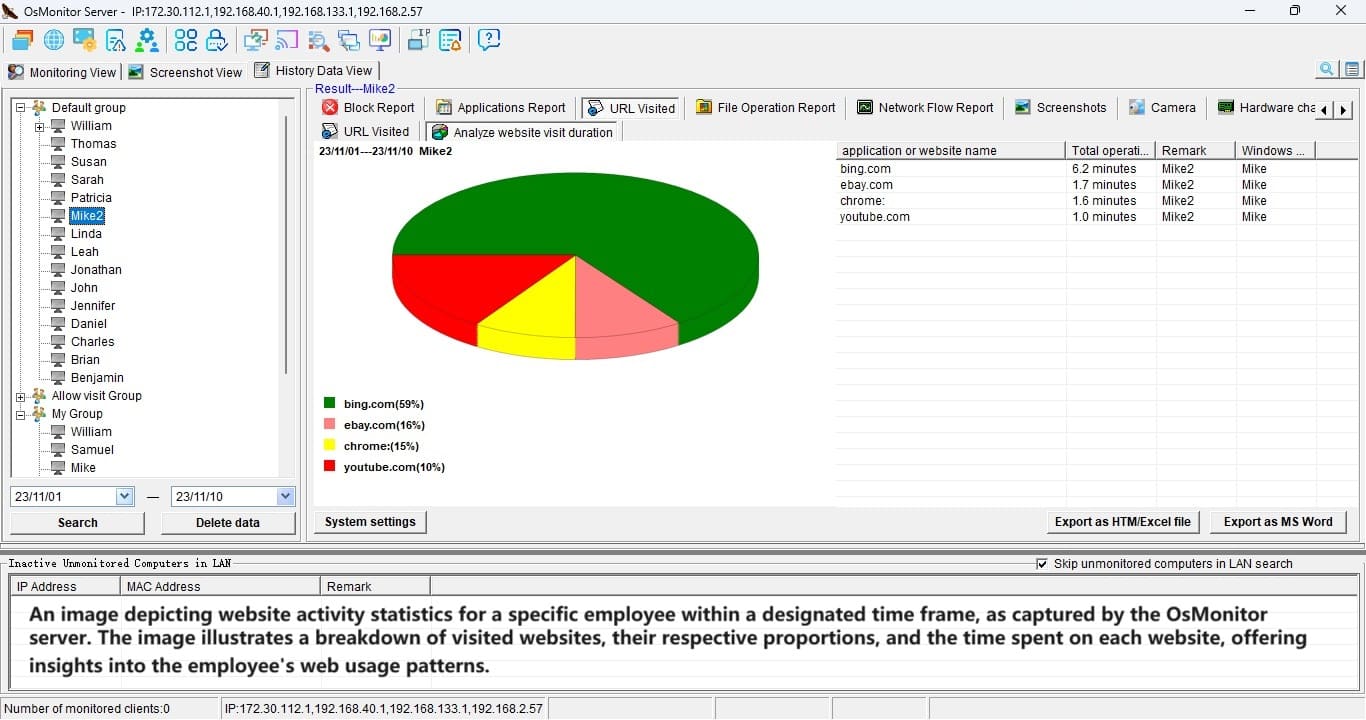Screen dimensions: 1366x720
Task: Open System settings
Action: (x=370, y=521)
